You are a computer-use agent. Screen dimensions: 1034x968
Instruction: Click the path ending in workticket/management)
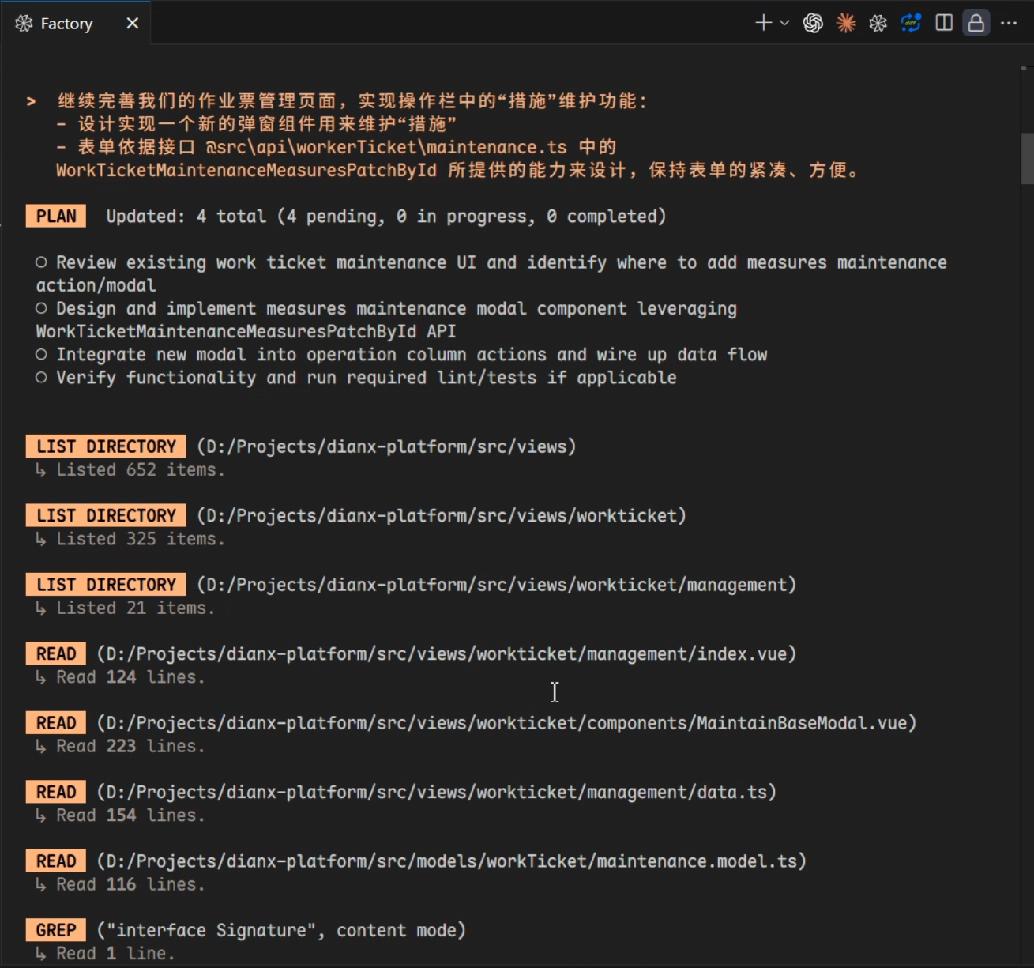coord(497,585)
